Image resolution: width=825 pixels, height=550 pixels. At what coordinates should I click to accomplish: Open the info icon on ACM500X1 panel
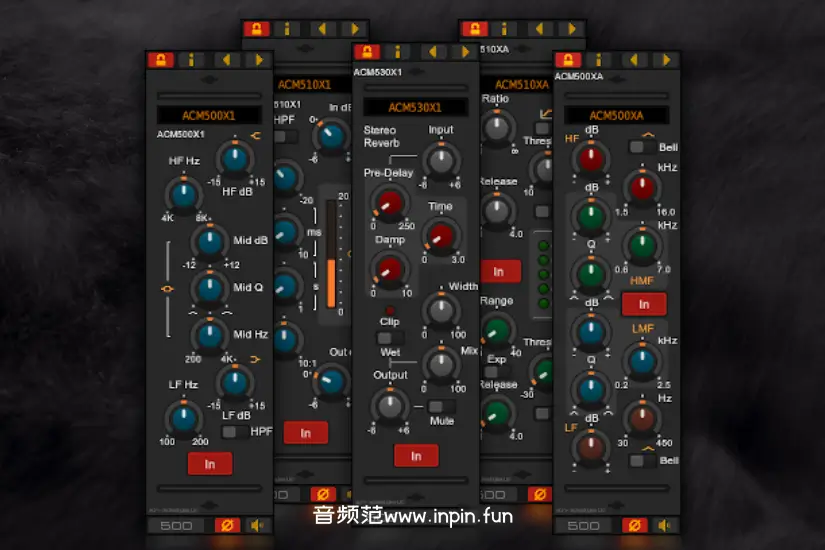click(x=192, y=60)
